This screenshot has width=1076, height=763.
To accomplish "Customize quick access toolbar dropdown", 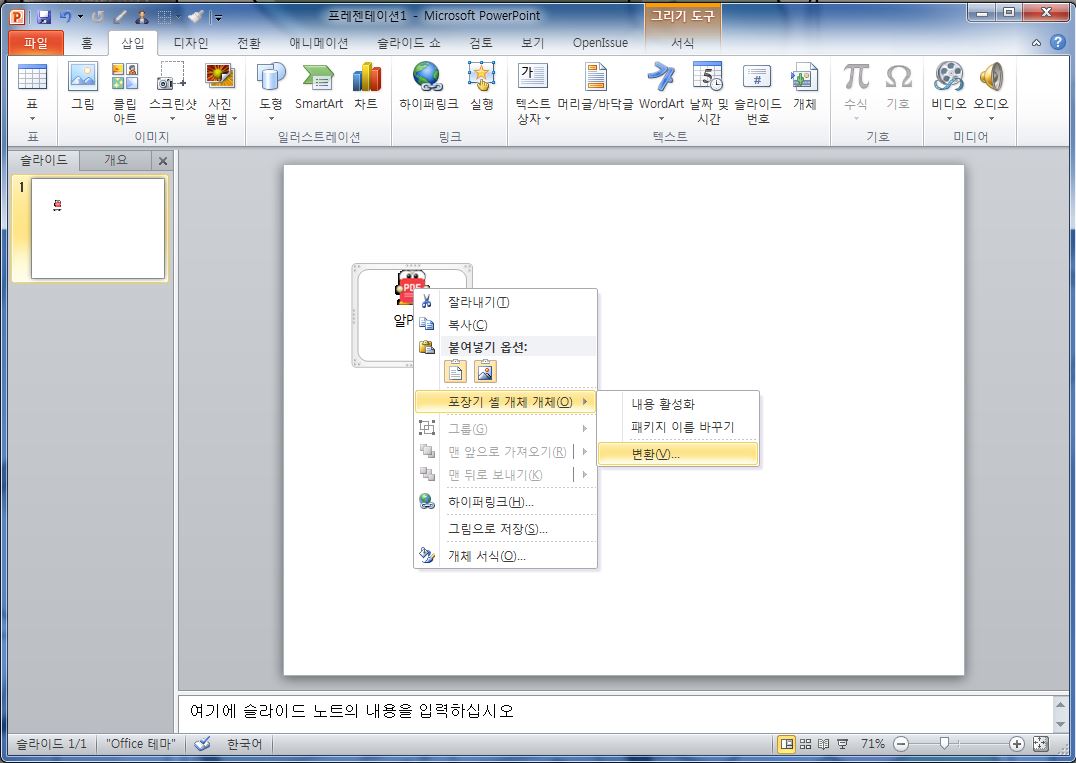I will [x=218, y=17].
